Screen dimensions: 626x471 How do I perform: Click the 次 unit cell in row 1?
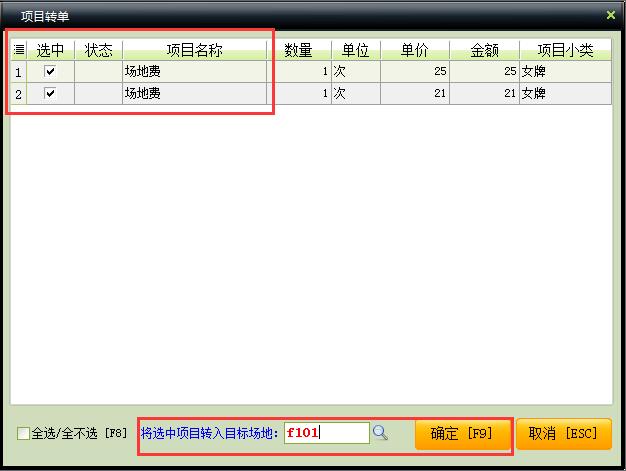356,71
